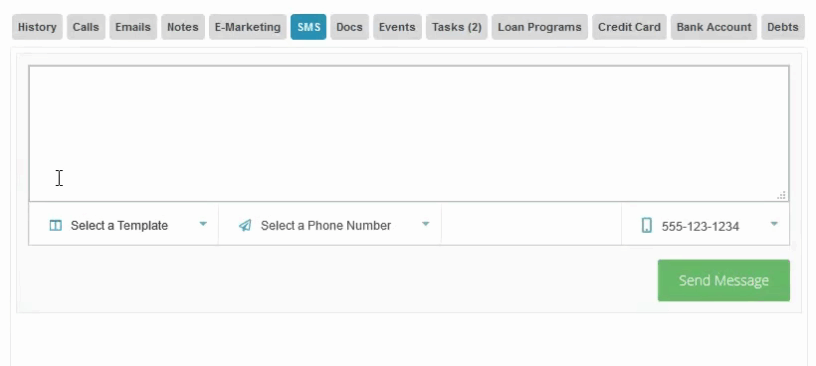This screenshot has height=366, width=816.
Task: Click the active SMS tab
Action: pyautogui.click(x=309, y=27)
